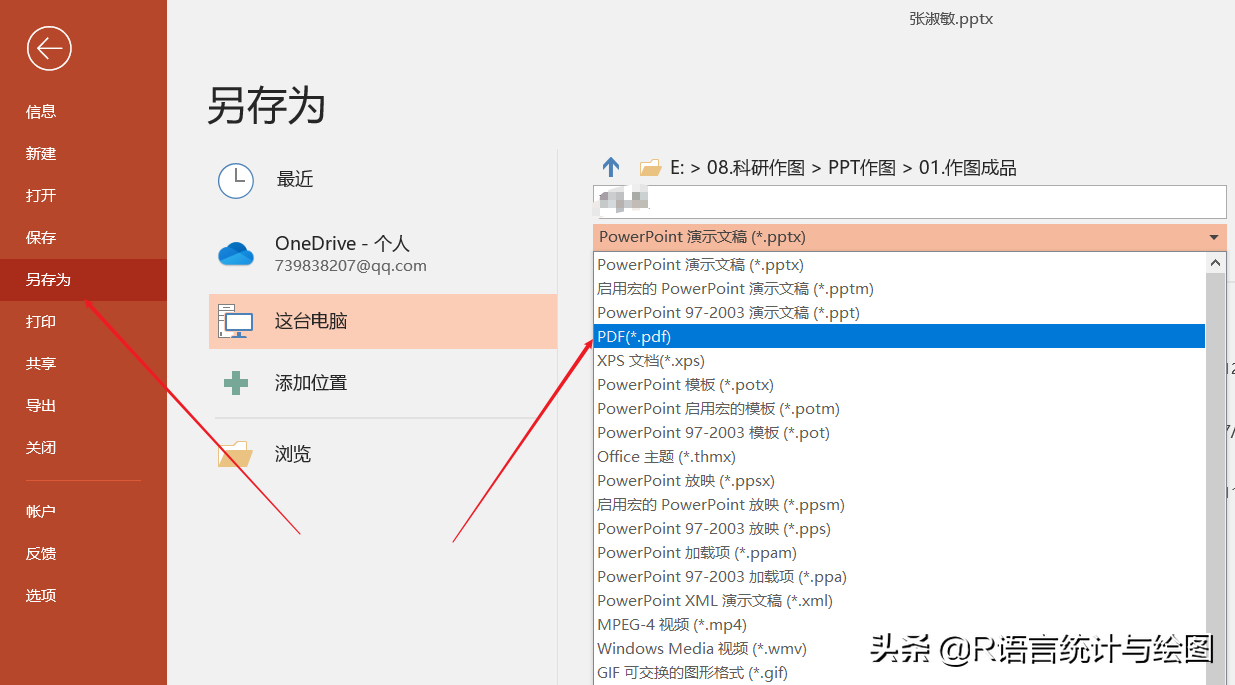Select PowerPoint 97-2003 放映 (*.pps)
1235x685 pixels.
click(899, 529)
